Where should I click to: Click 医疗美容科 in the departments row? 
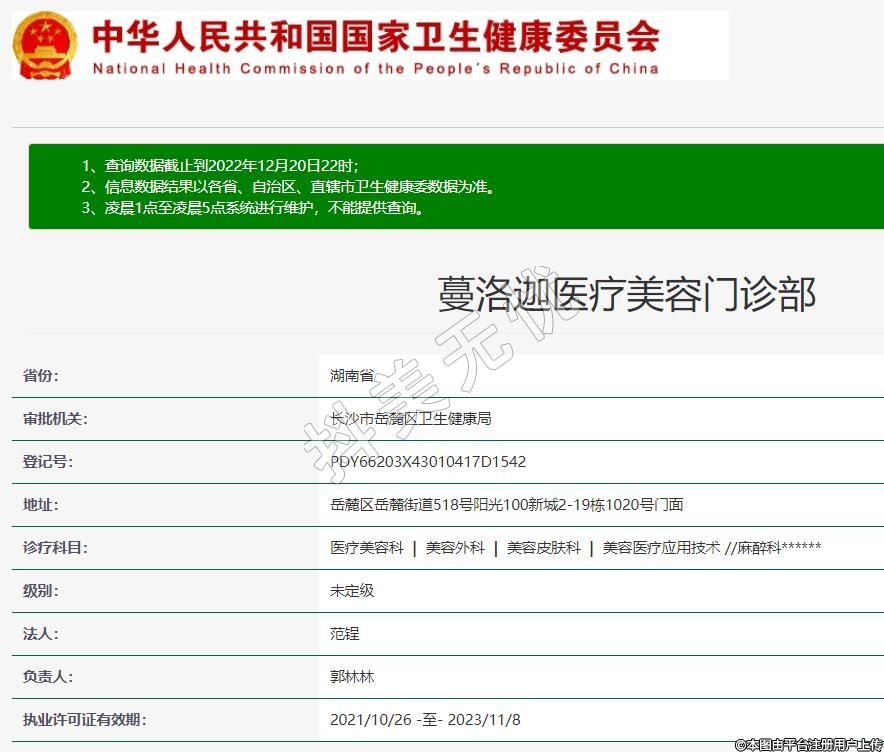(x=367, y=548)
